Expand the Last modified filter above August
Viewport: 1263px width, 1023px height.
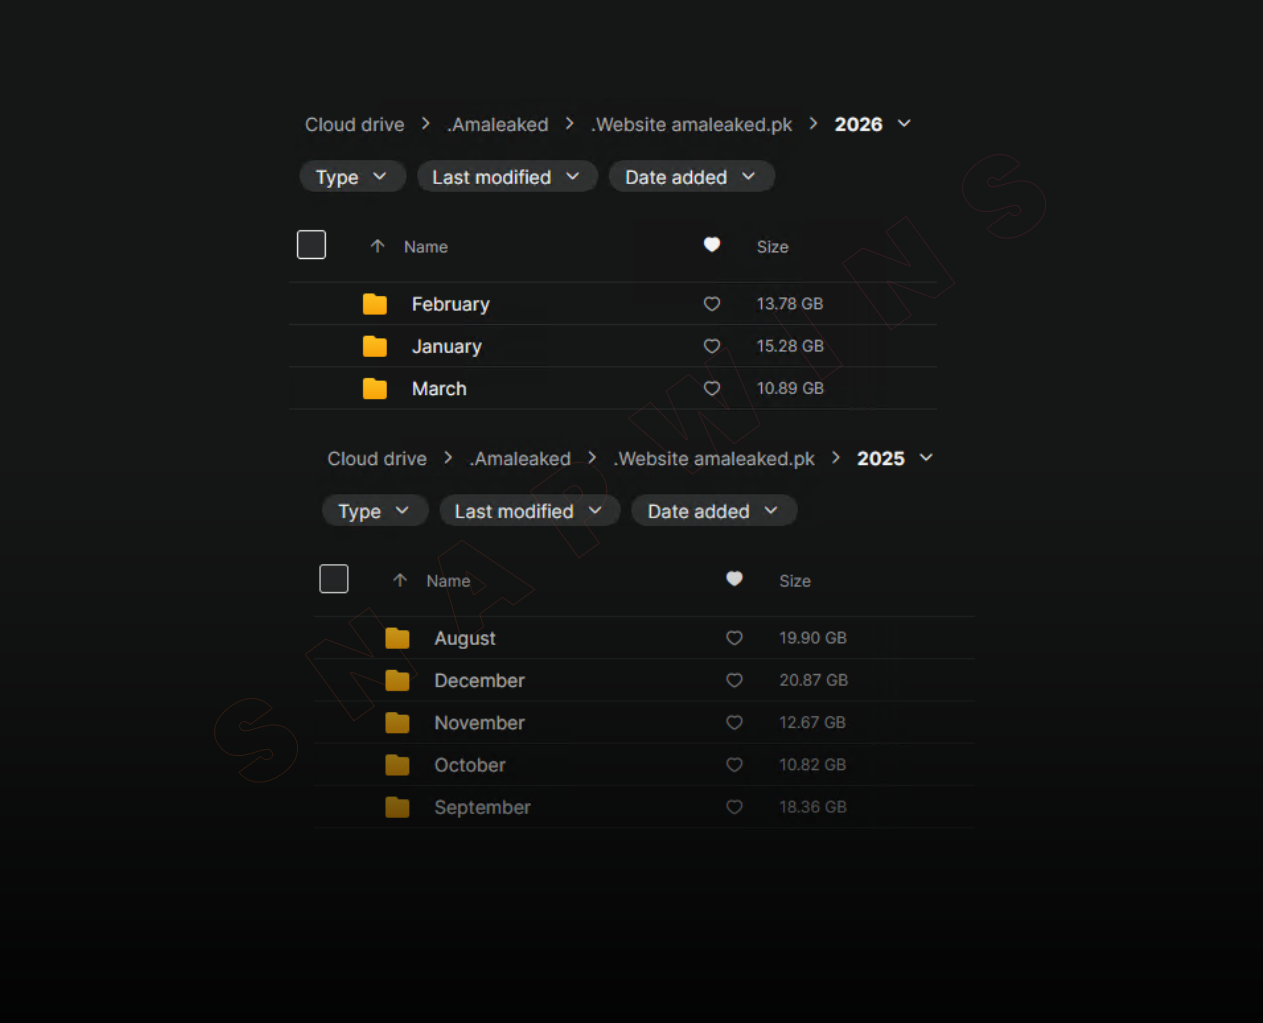[529, 511]
